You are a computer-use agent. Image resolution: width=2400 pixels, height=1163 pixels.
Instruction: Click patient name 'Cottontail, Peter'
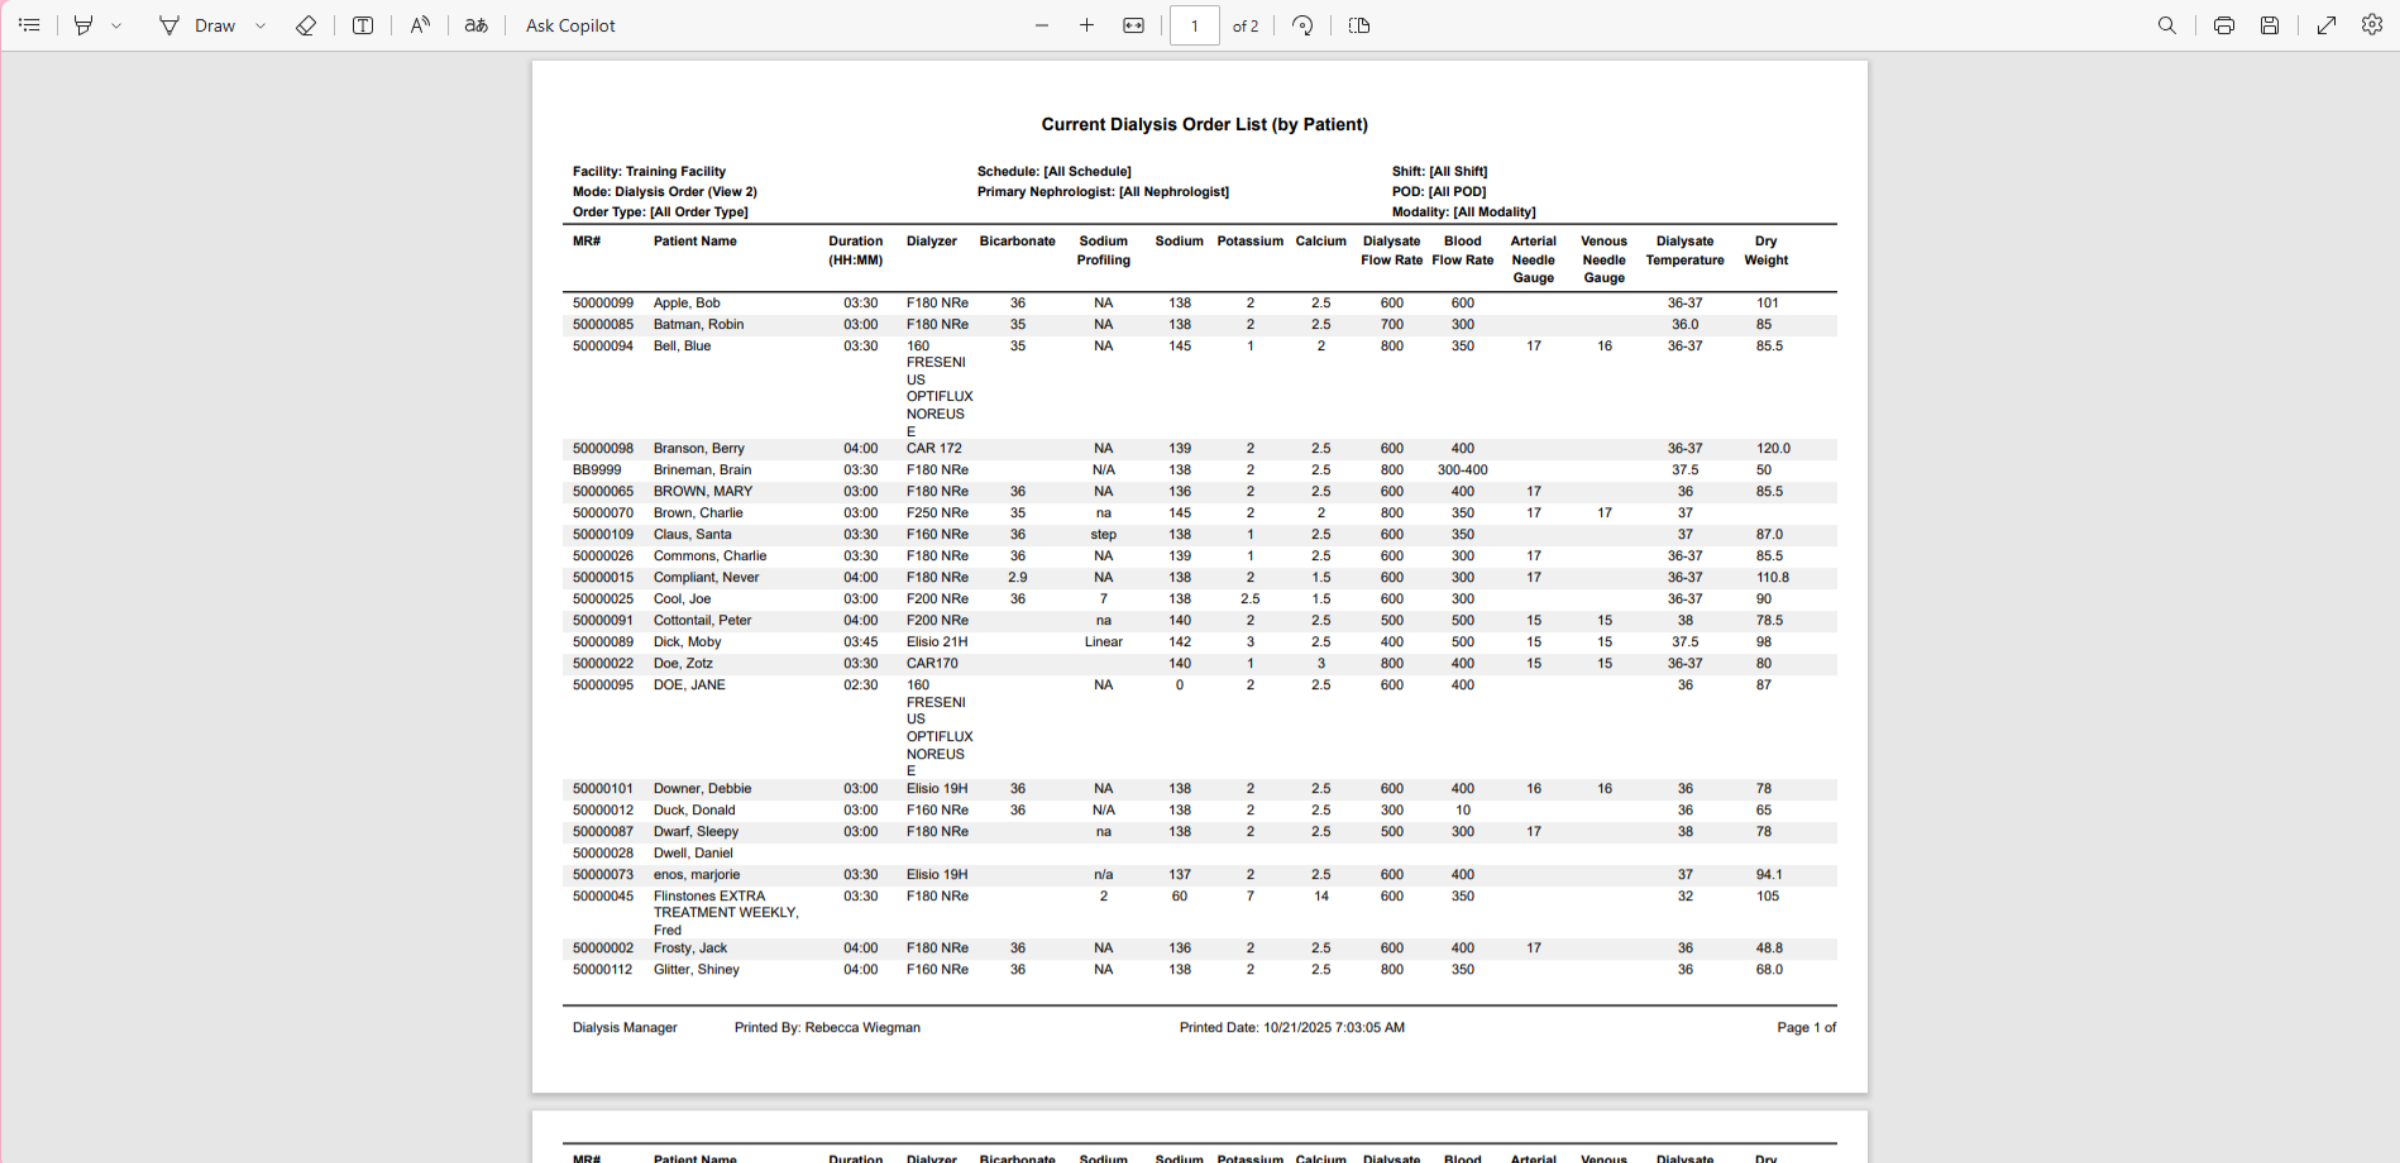702,620
